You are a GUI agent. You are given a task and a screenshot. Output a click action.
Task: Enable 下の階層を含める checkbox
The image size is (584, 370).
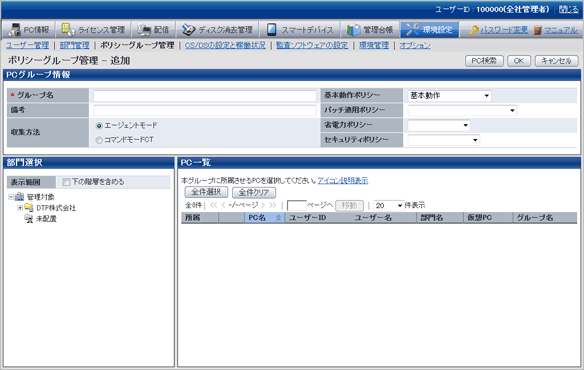click(x=66, y=182)
